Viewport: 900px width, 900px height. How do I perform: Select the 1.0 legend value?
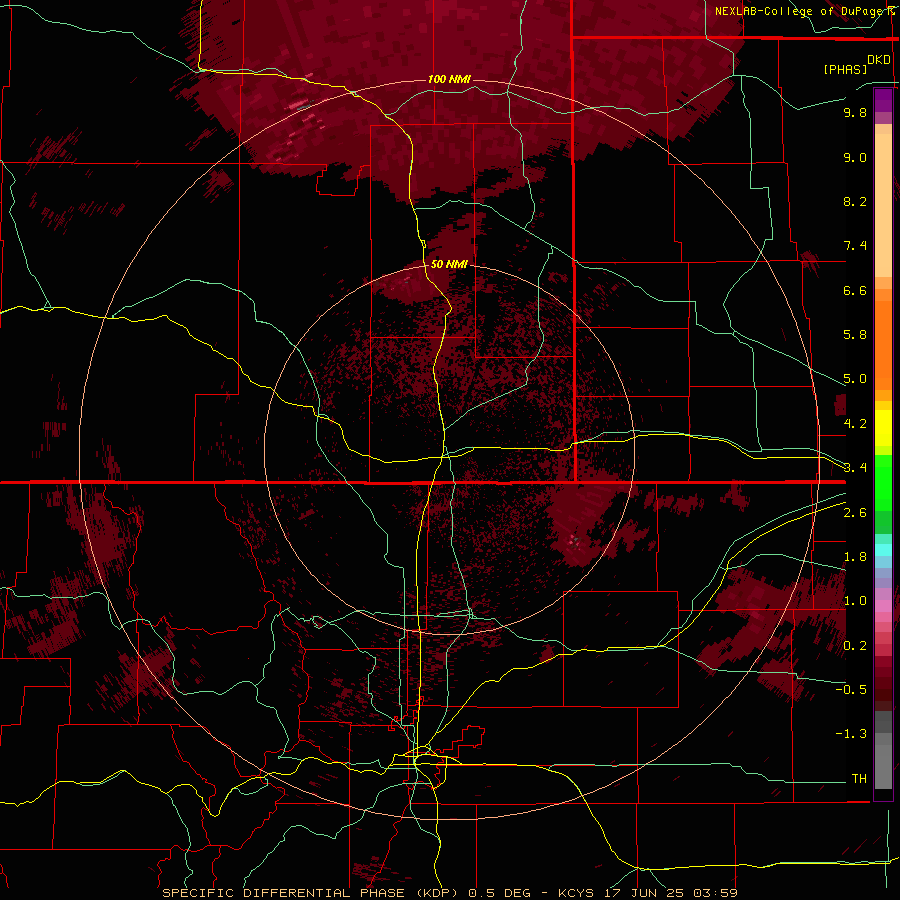coord(855,601)
